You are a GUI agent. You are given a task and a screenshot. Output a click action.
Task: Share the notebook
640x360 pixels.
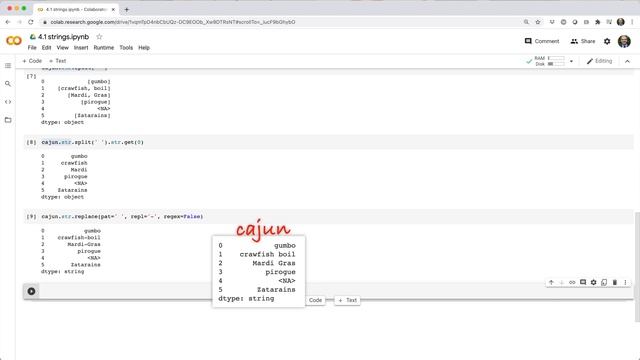click(x=583, y=41)
